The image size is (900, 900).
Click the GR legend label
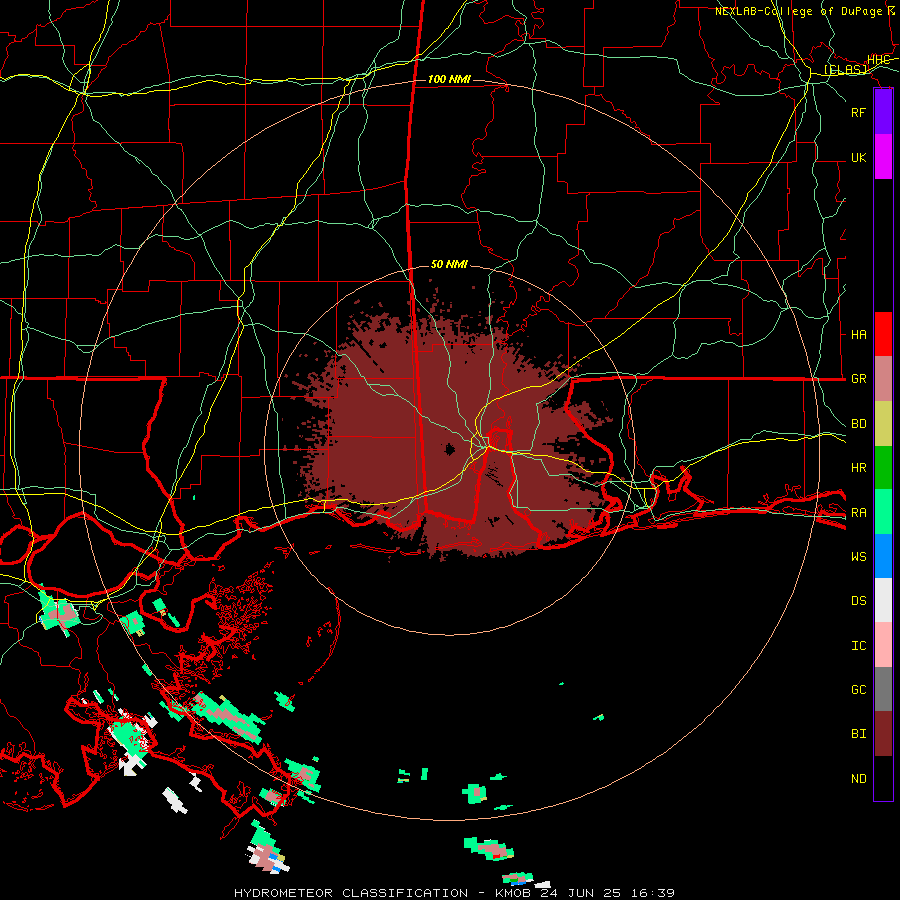pyautogui.click(x=859, y=379)
